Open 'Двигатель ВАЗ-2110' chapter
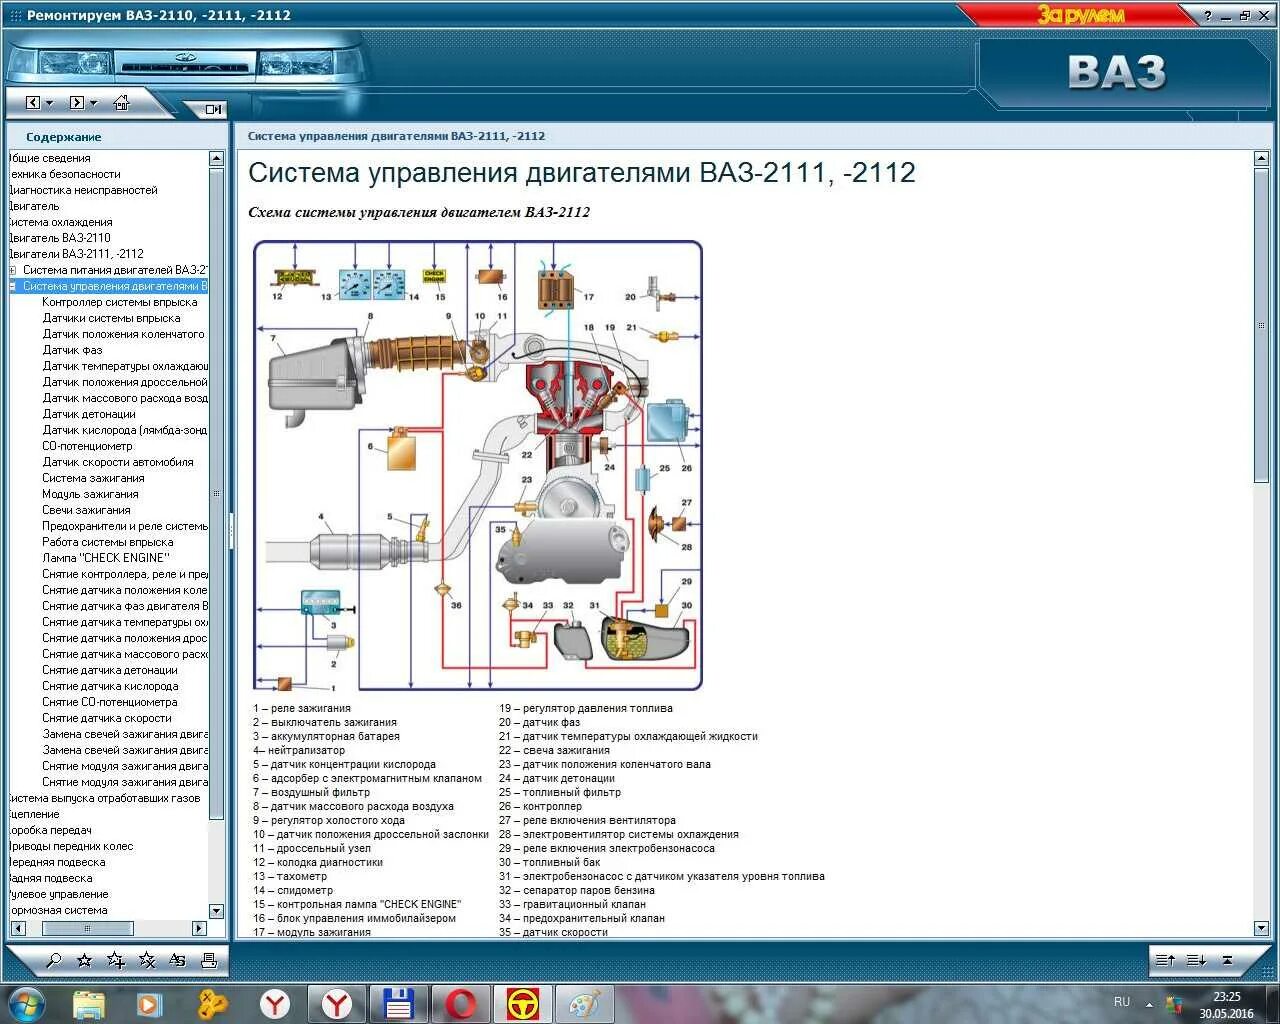 pos(60,238)
